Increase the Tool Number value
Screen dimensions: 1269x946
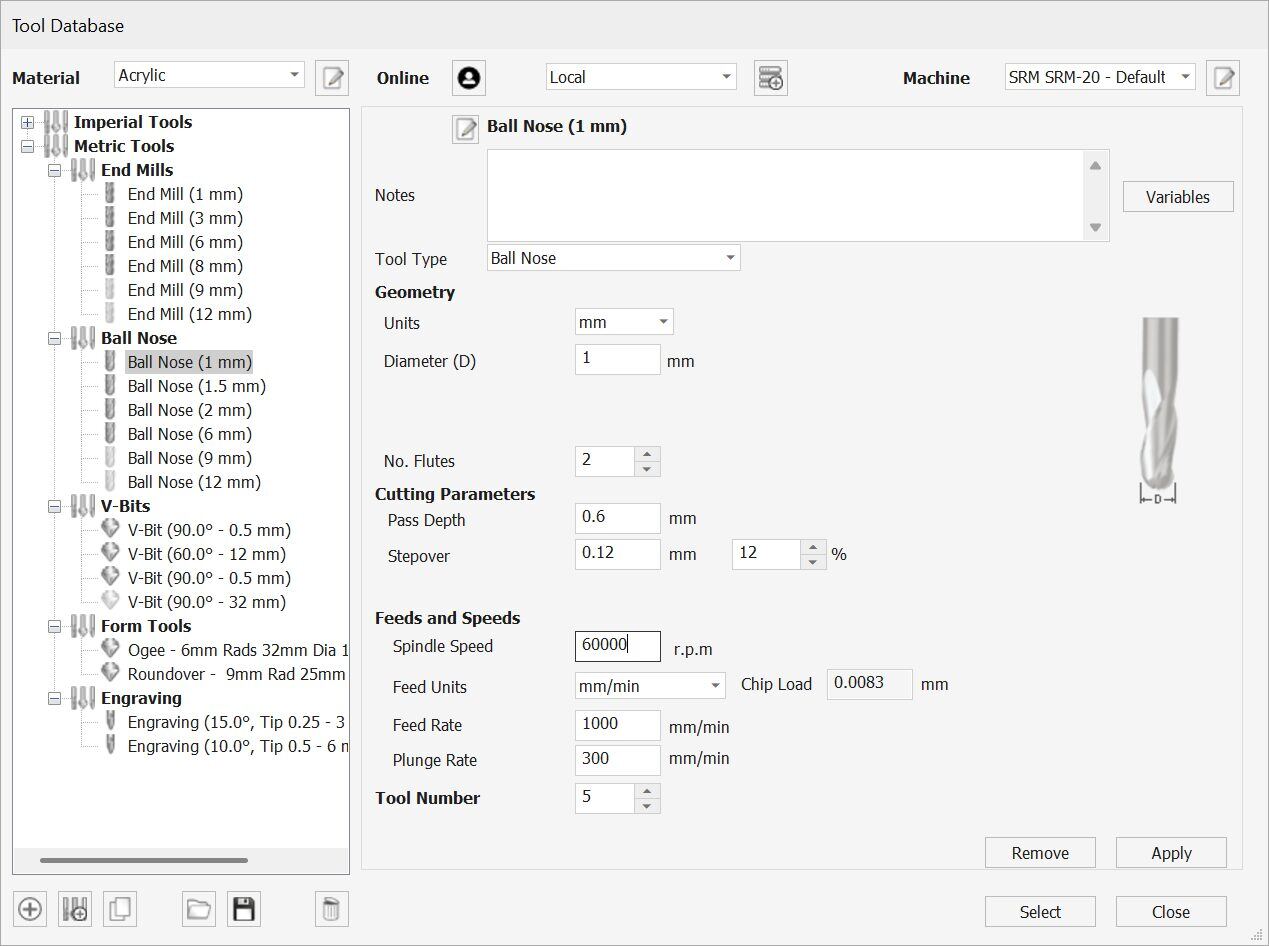[x=647, y=790]
